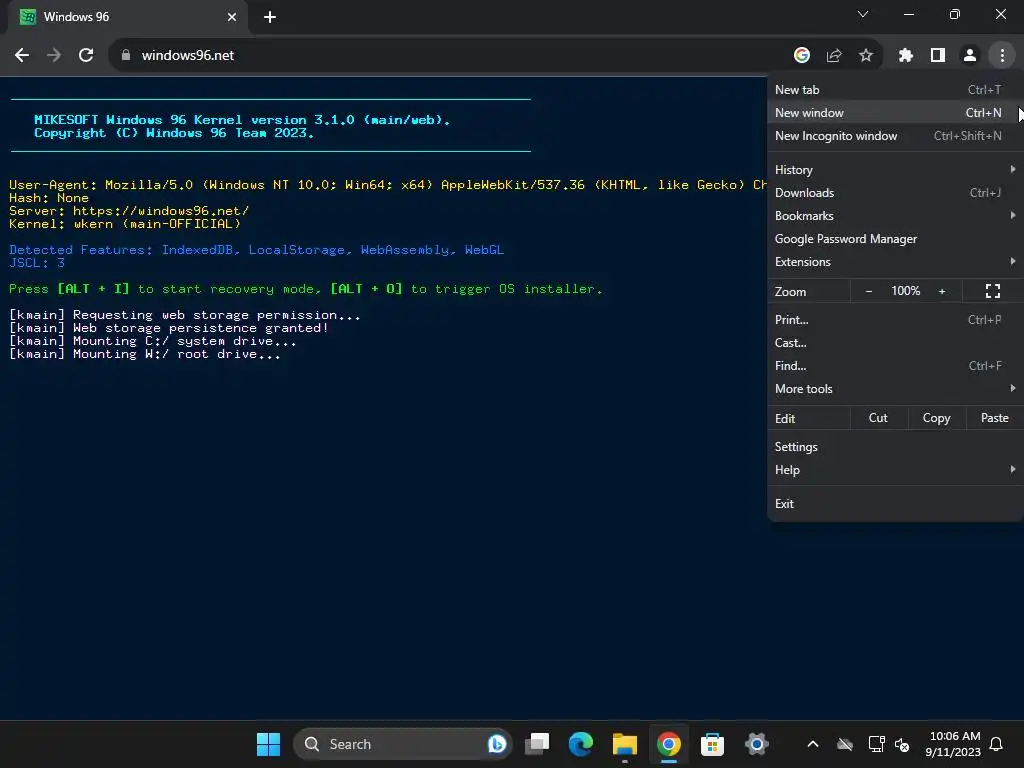
Task: Click Copy in Edit row
Action: pyautogui.click(x=936, y=418)
